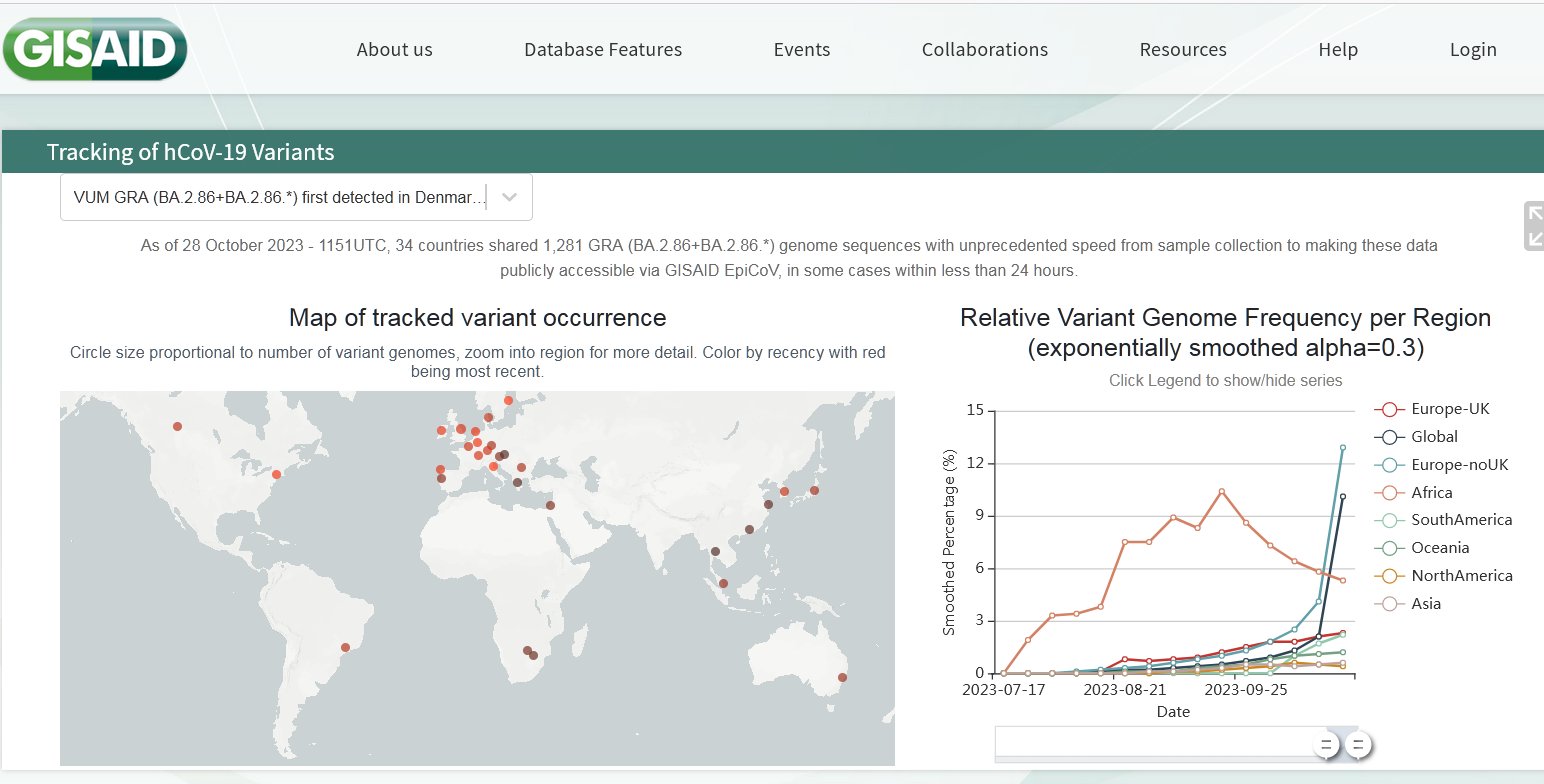Hide the Africa series in legend
1544x784 pixels.
tap(1430, 492)
